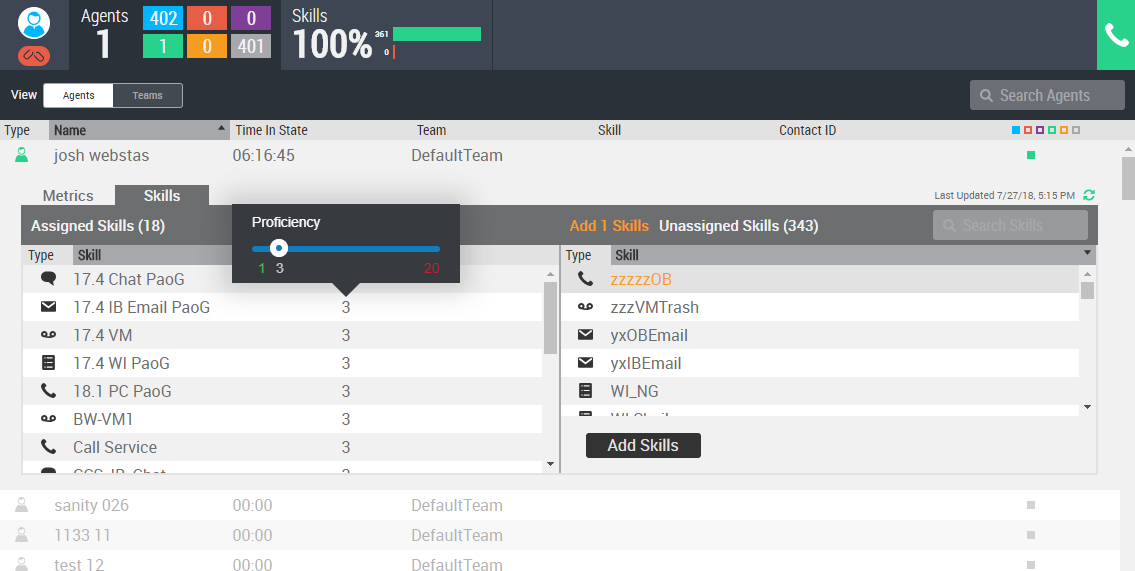The width and height of the screenshot is (1135, 571).
Task: Click the Proficiency slider track near 20
Action: coord(431,249)
